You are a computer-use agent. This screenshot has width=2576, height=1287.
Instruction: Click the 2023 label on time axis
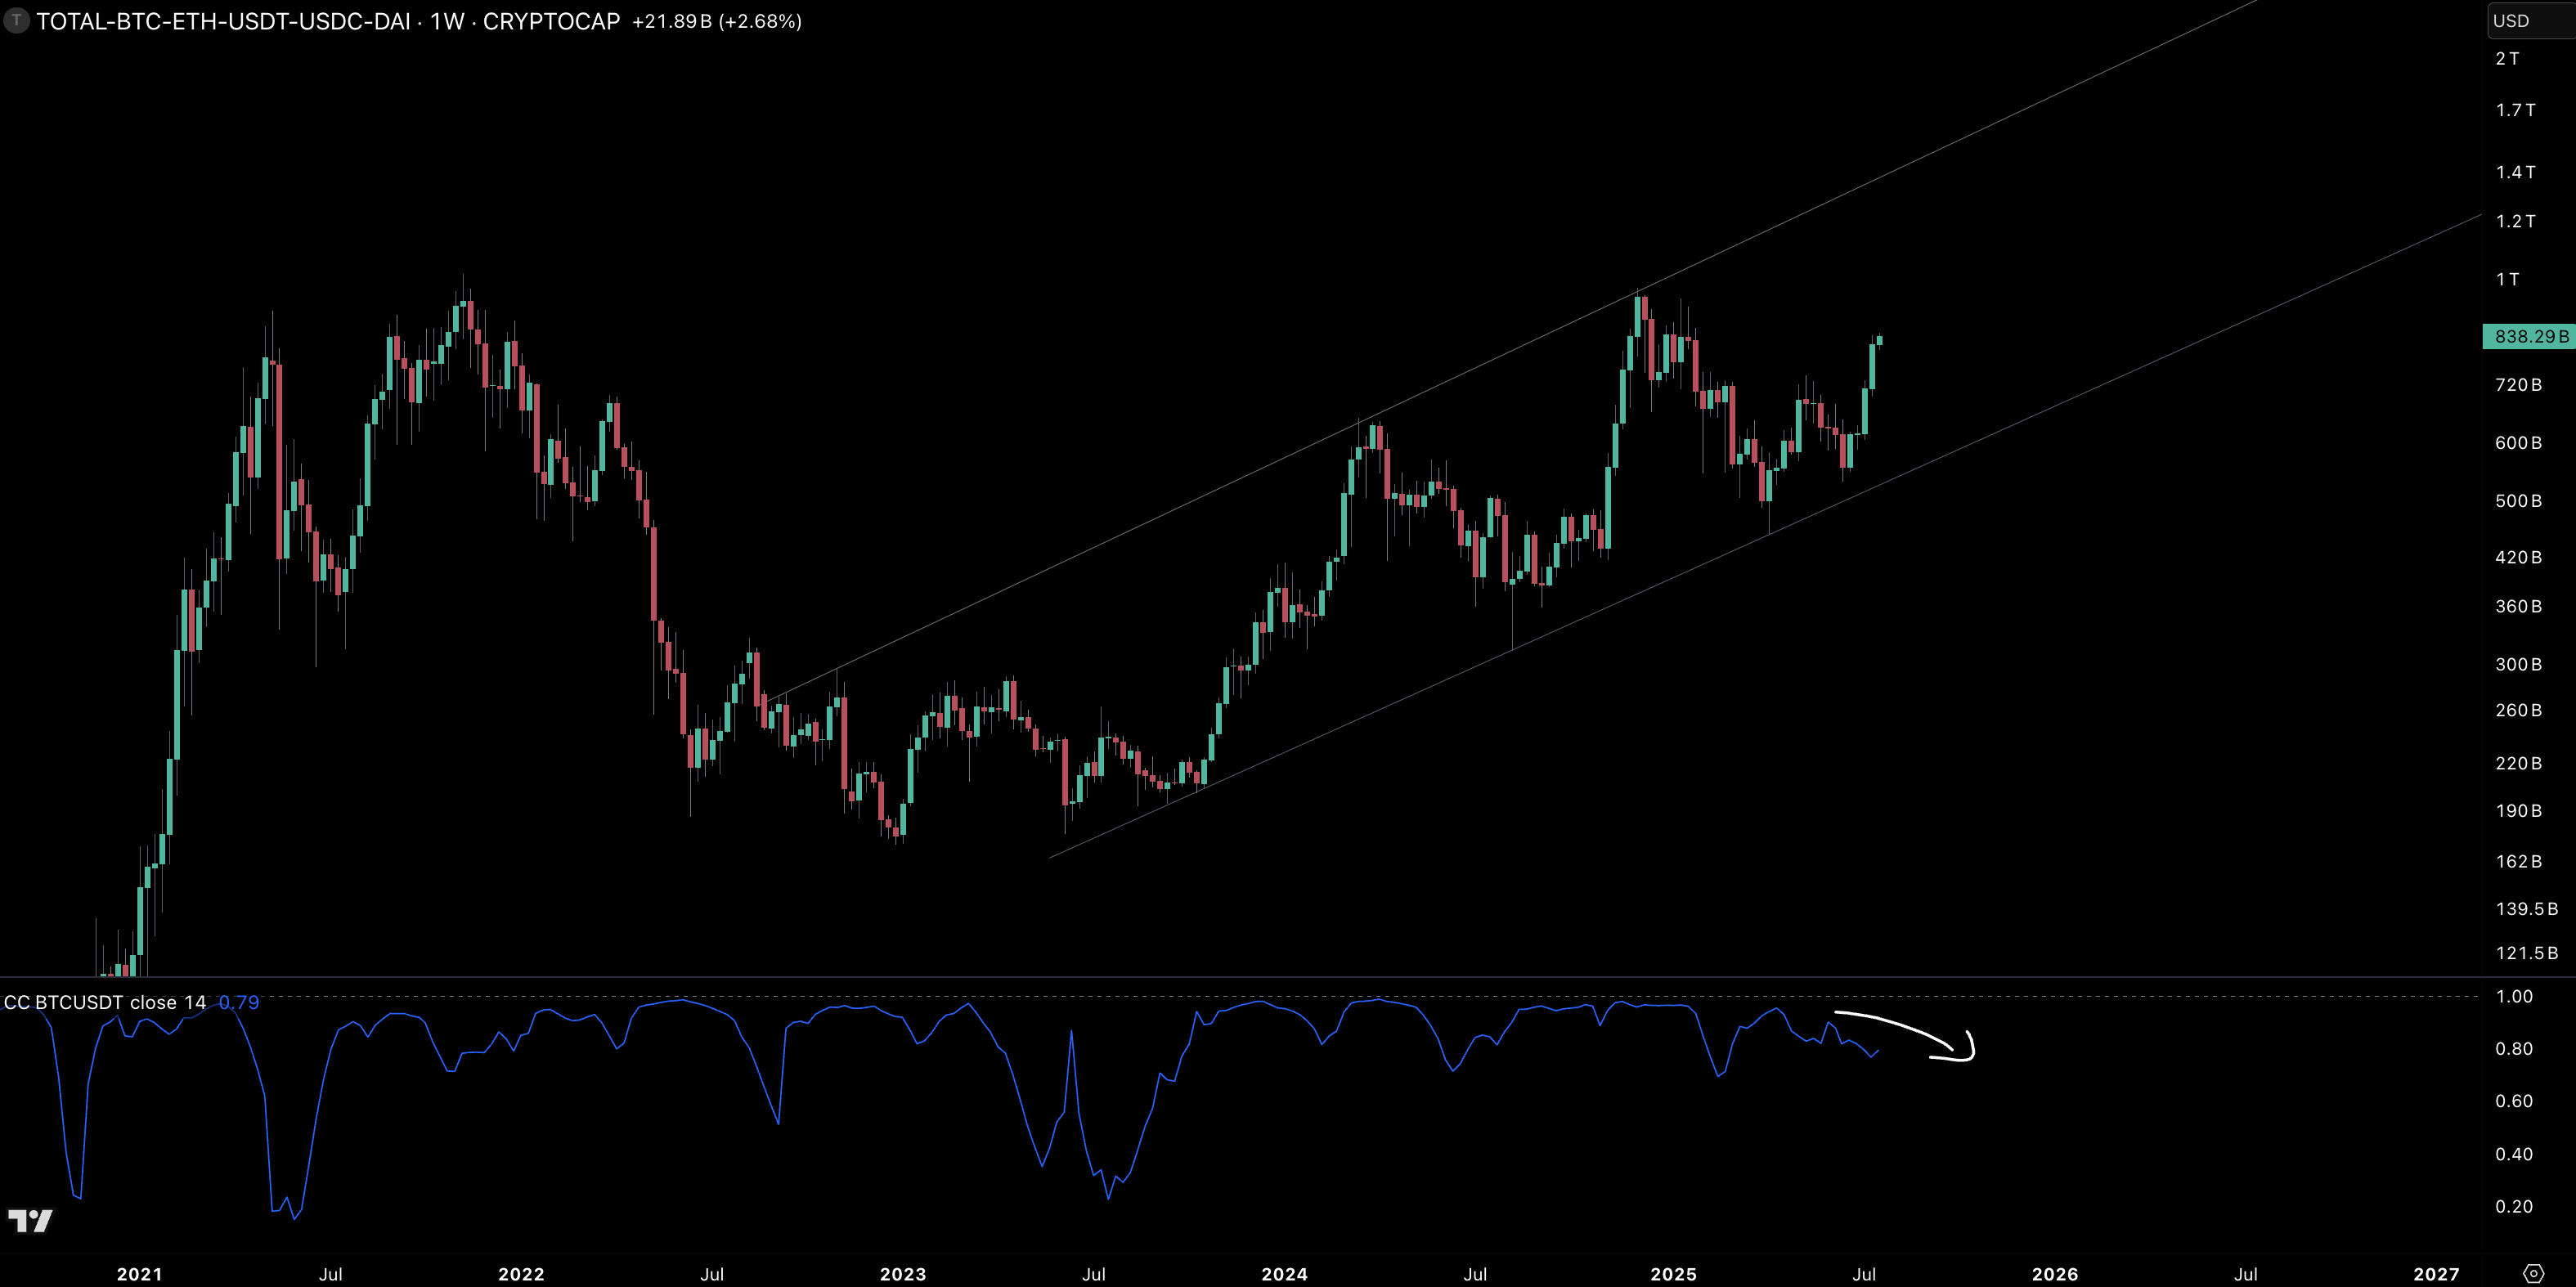[x=902, y=1274]
